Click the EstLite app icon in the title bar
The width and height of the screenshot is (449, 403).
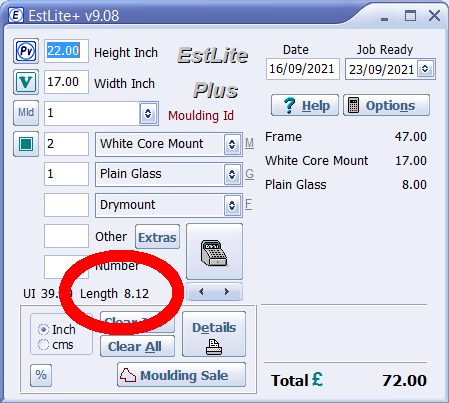[16, 15]
